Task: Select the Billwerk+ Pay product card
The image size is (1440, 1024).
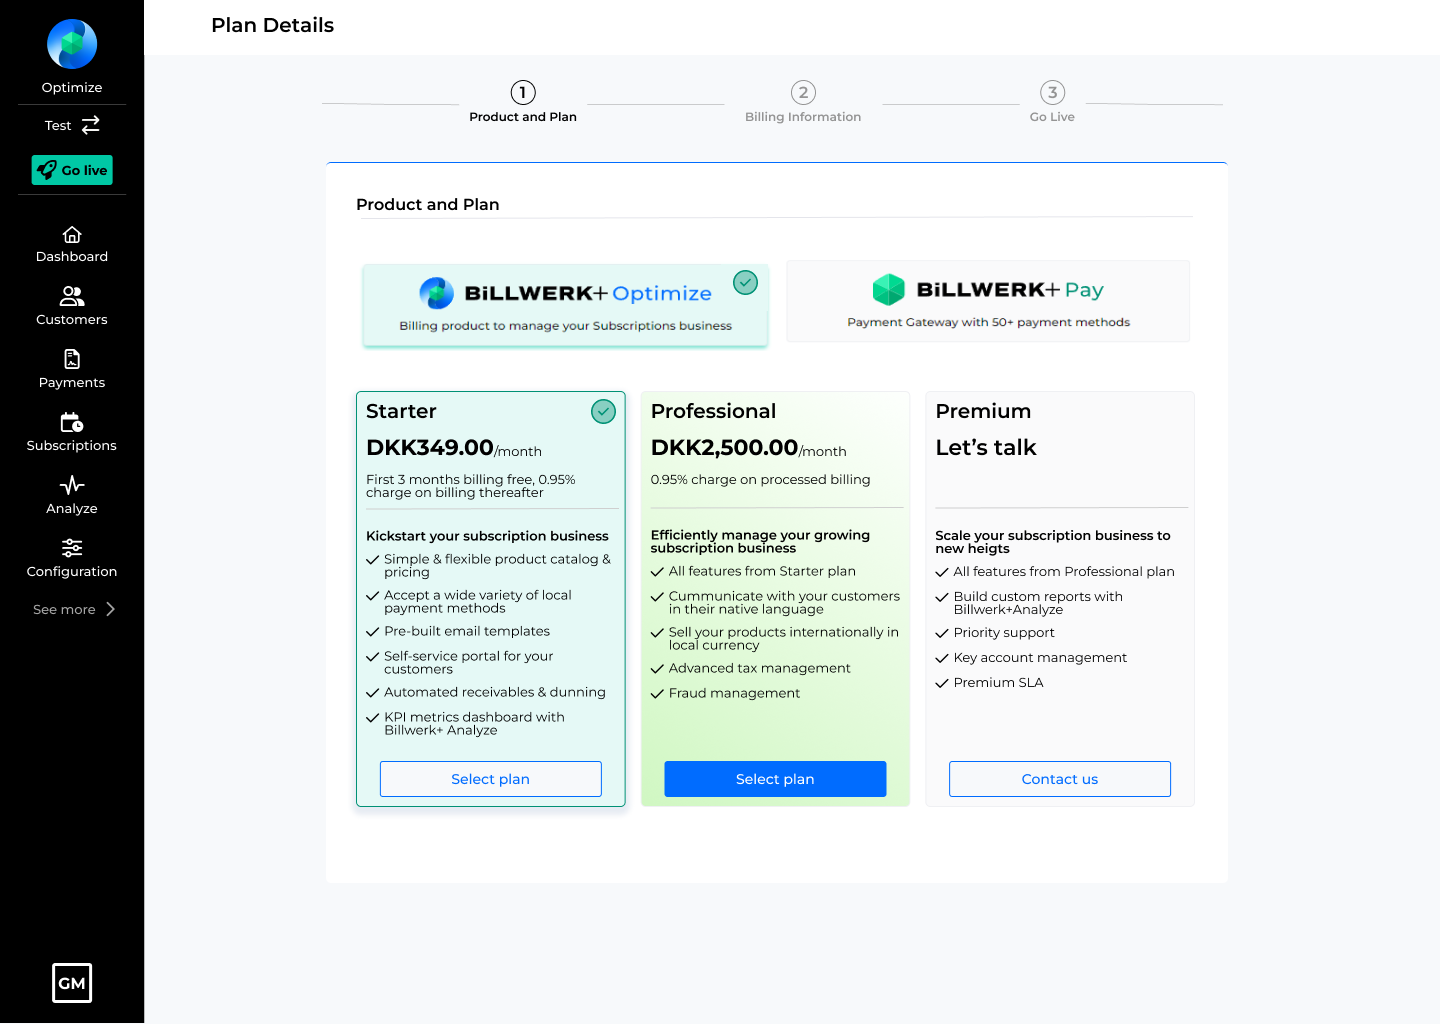Action: click(x=988, y=301)
